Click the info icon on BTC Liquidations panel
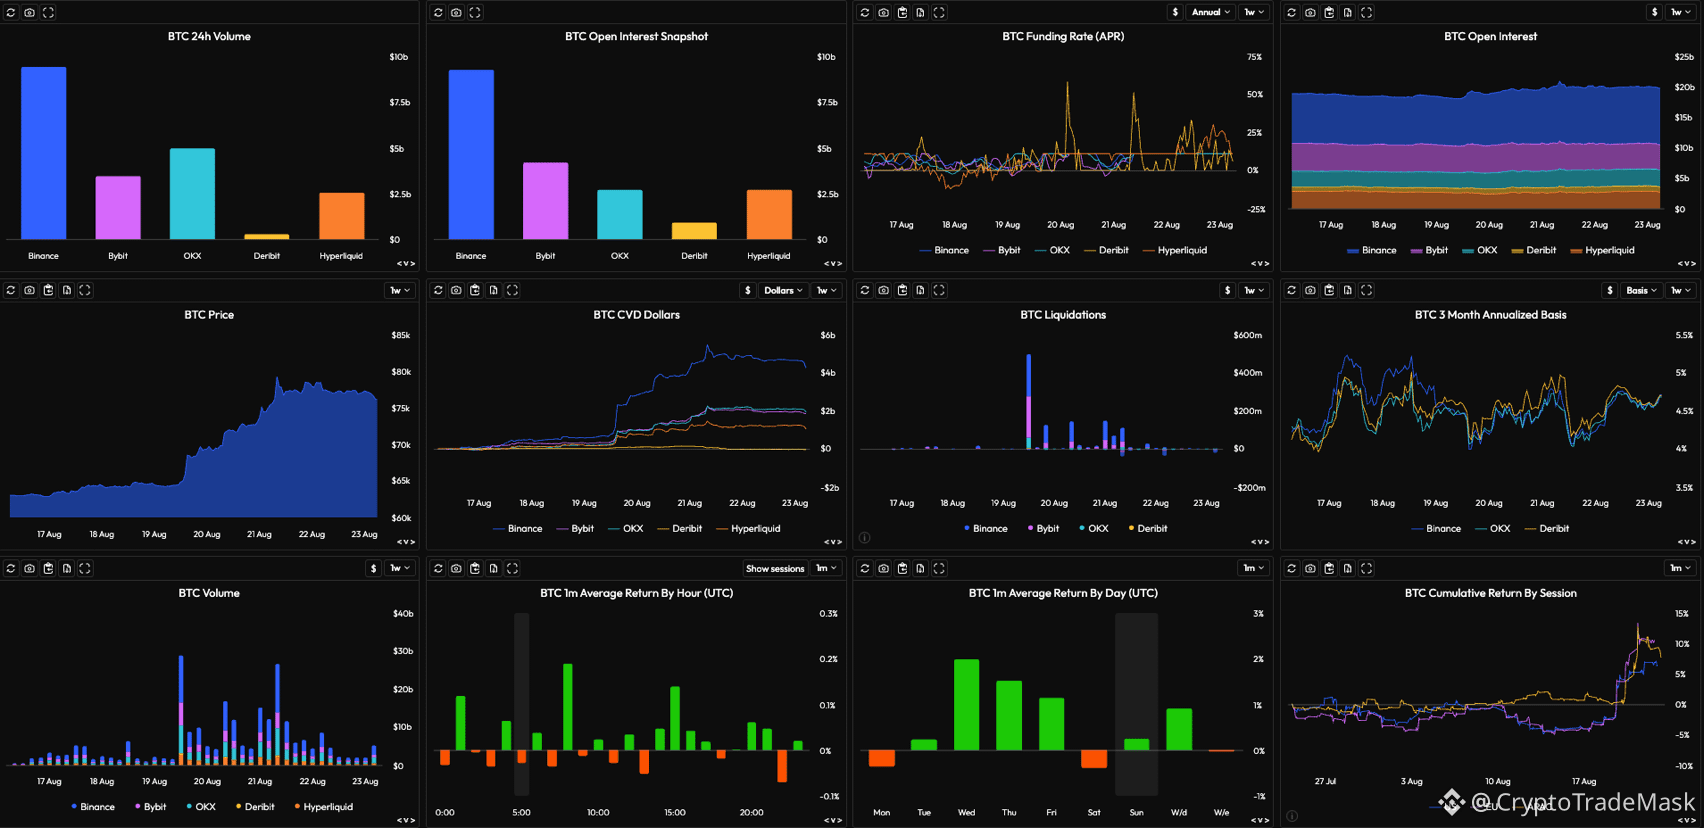 pos(865,538)
